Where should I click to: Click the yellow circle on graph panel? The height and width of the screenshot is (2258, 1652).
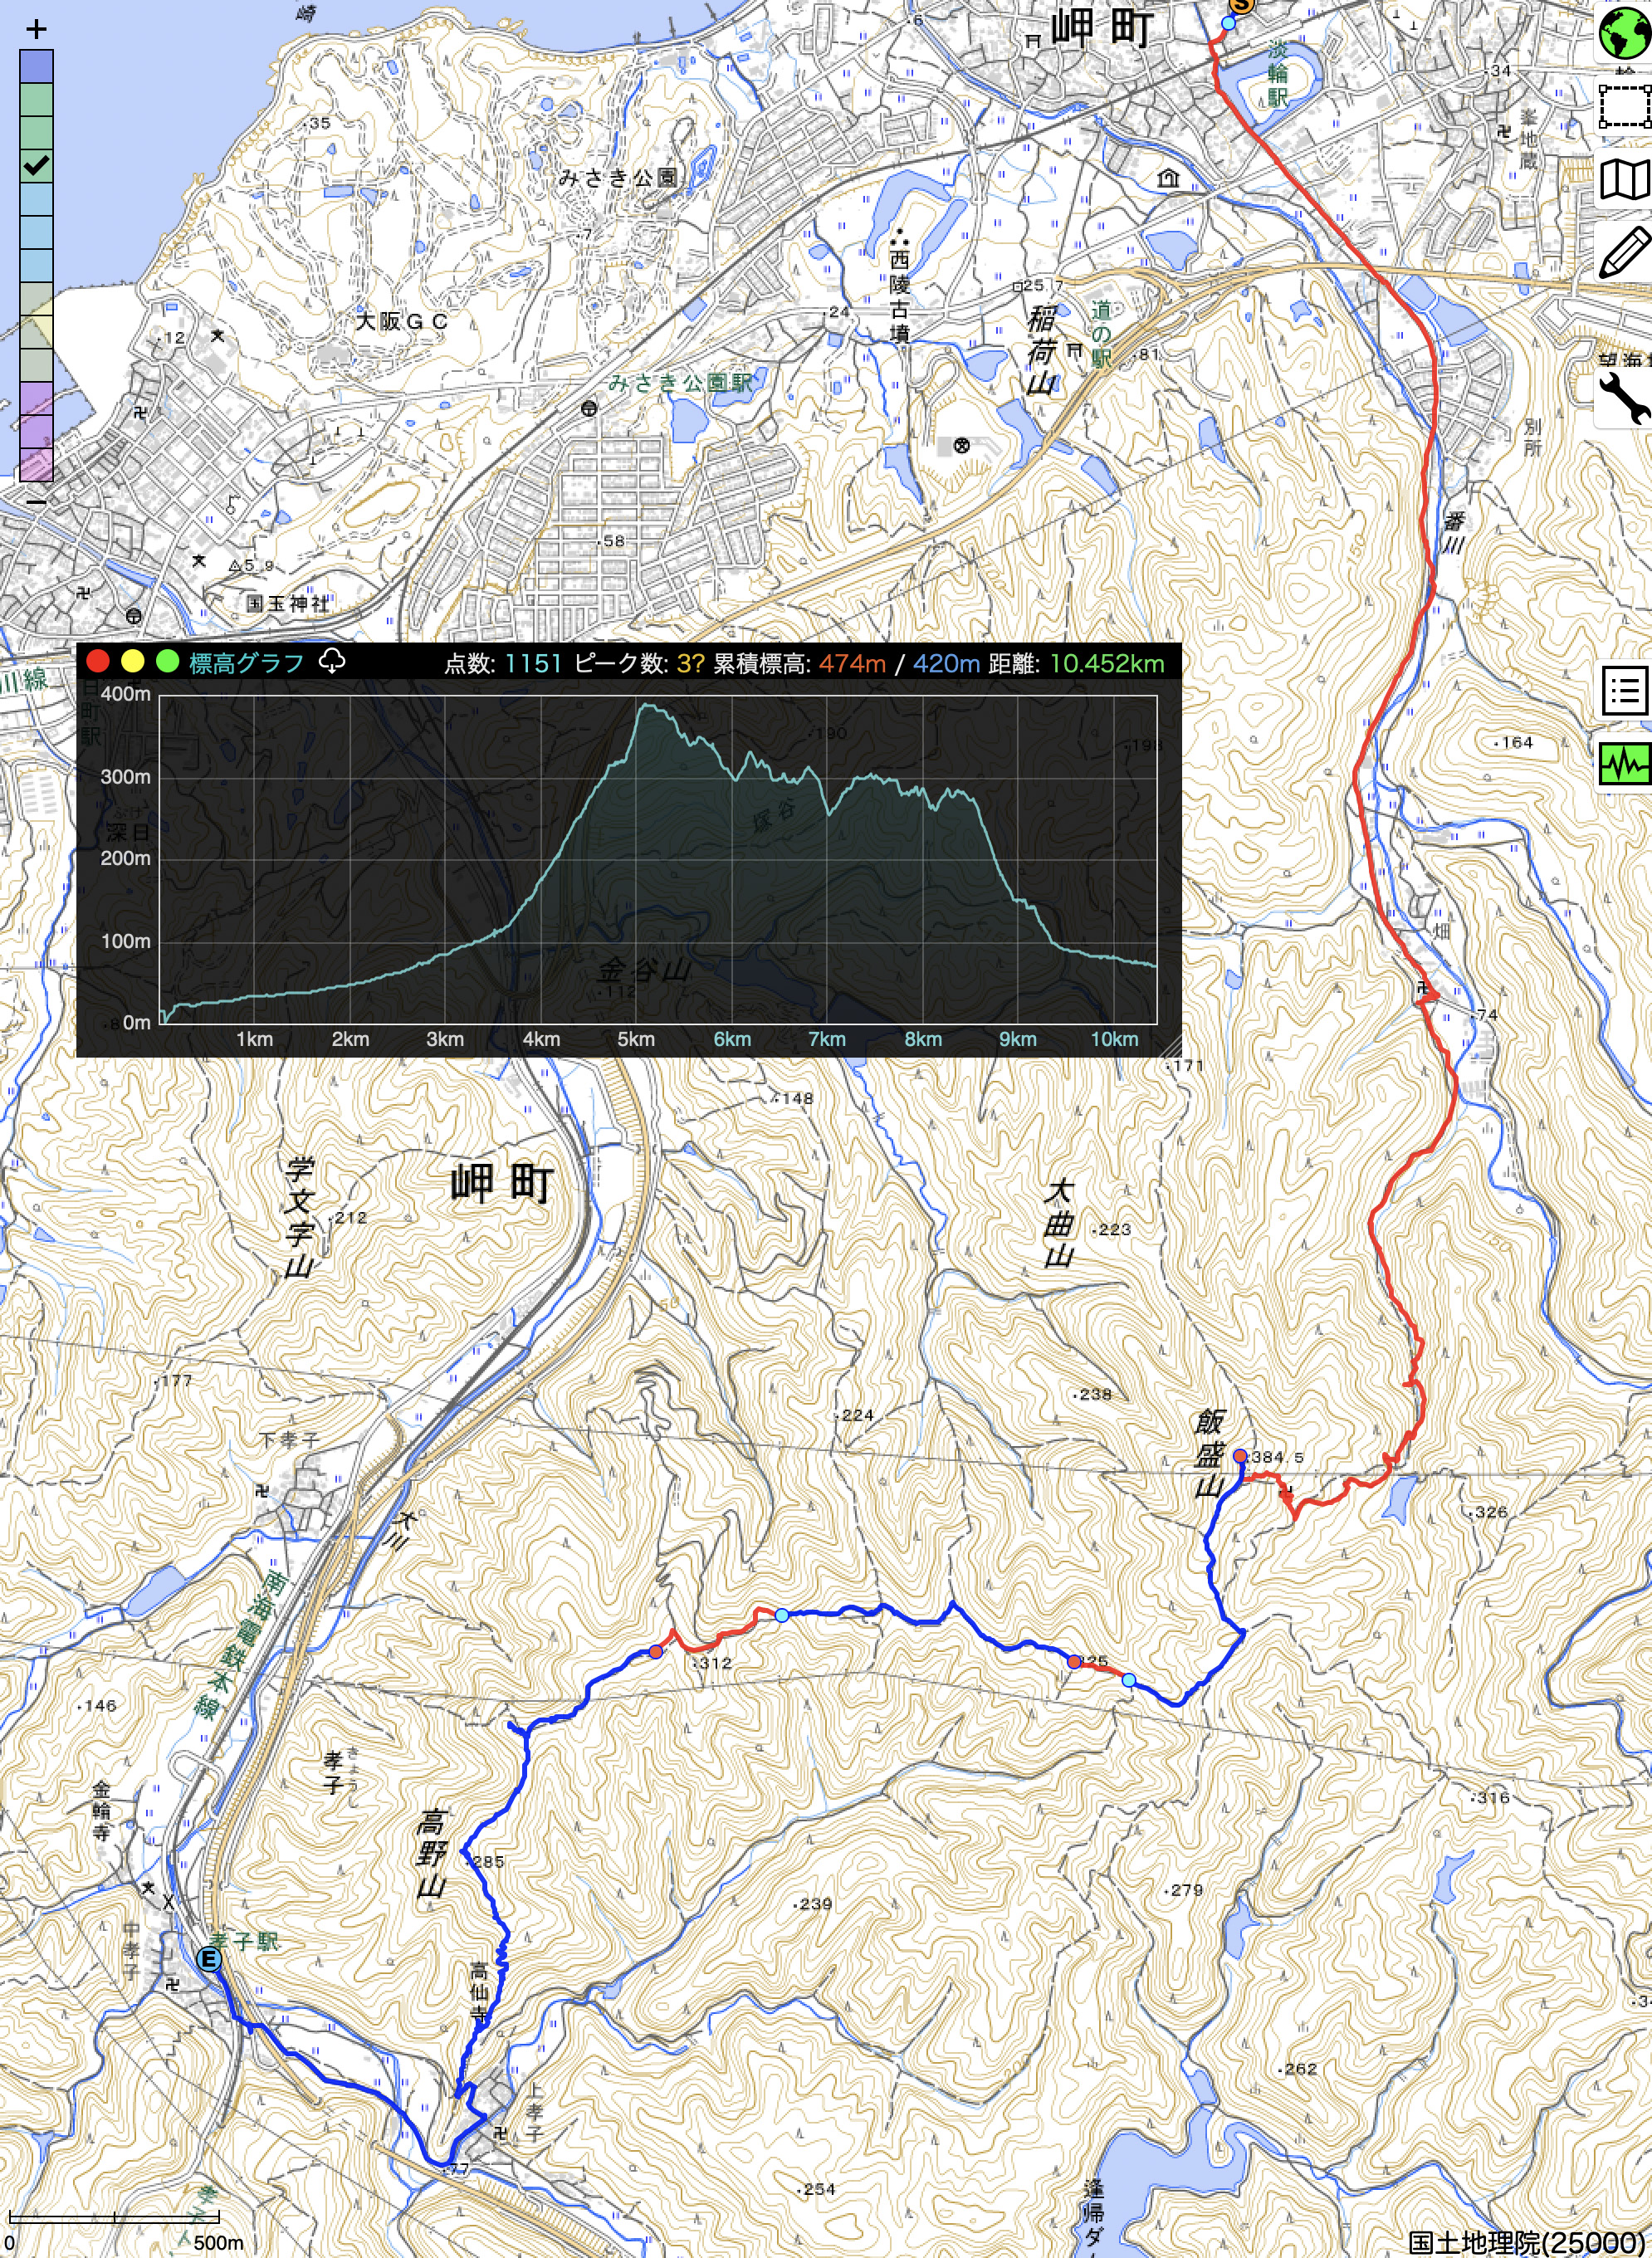[x=132, y=662]
